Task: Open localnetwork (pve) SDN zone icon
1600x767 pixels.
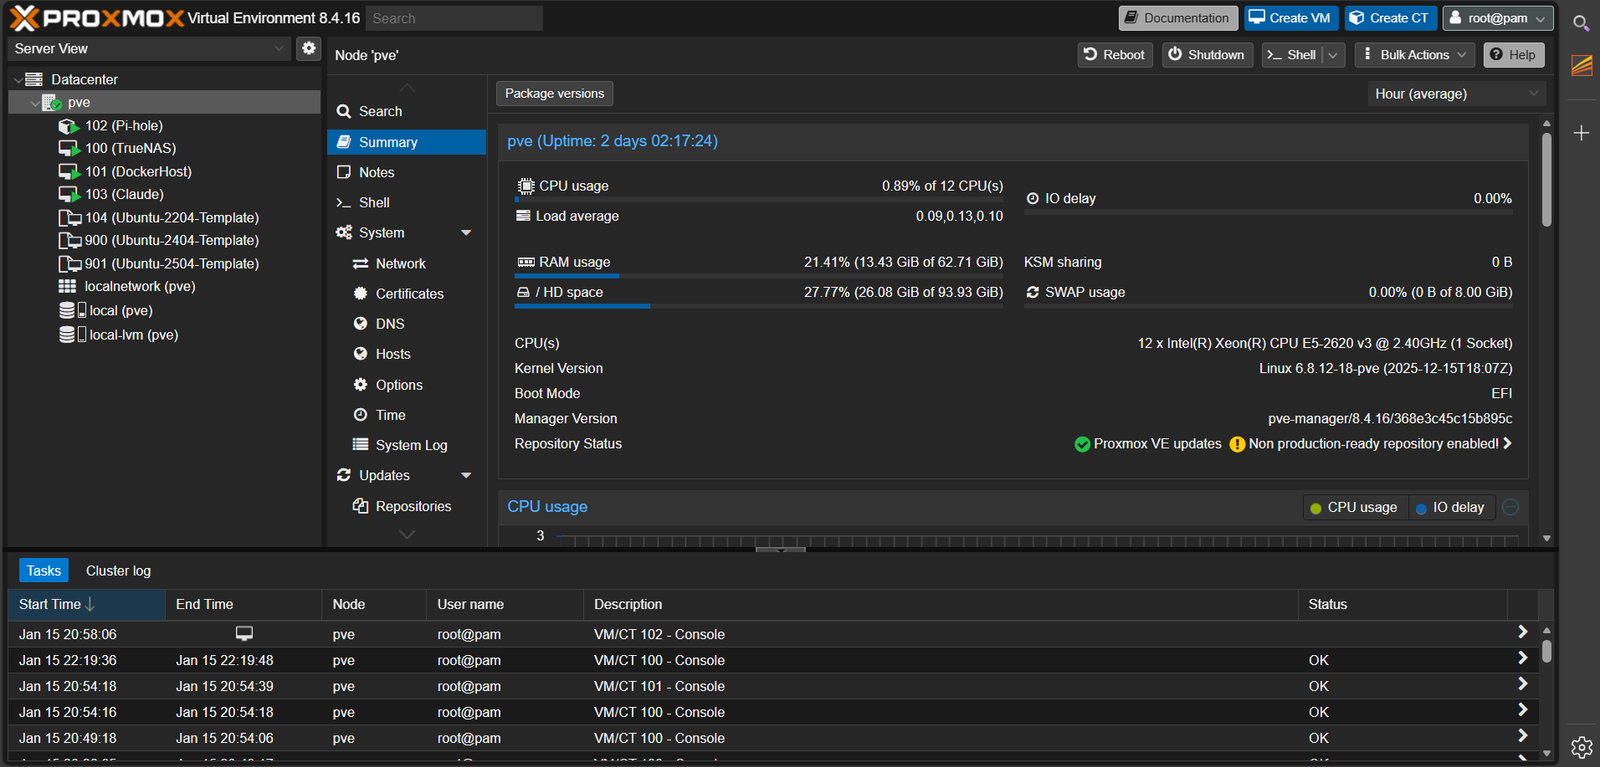Action: (x=67, y=286)
